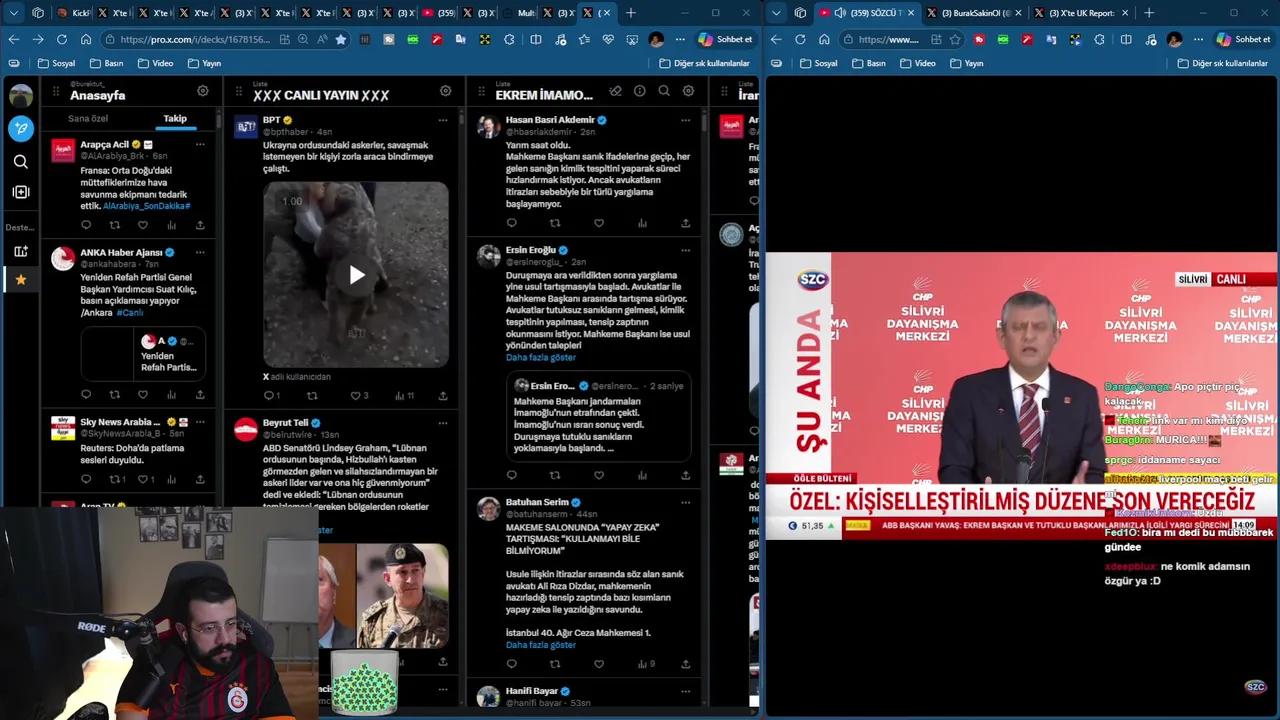
Task: Create a new deck in X Pro sidebar
Action: click(x=21, y=252)
